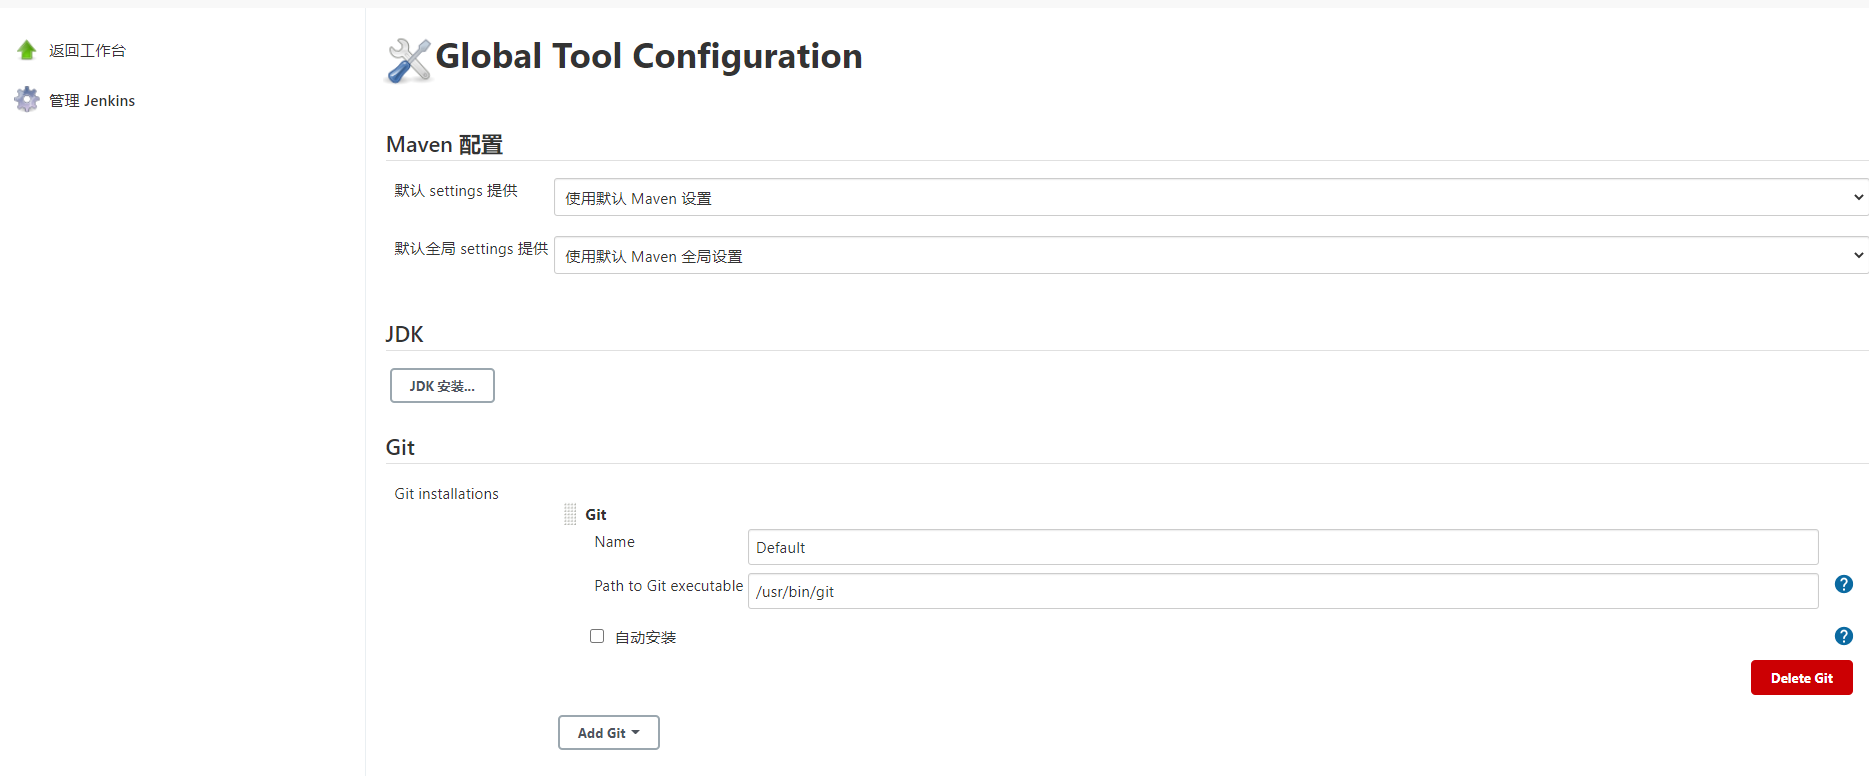The image size is (1869, 776).
Task: Open the 管理 Jenkins link
Action: 92,100
